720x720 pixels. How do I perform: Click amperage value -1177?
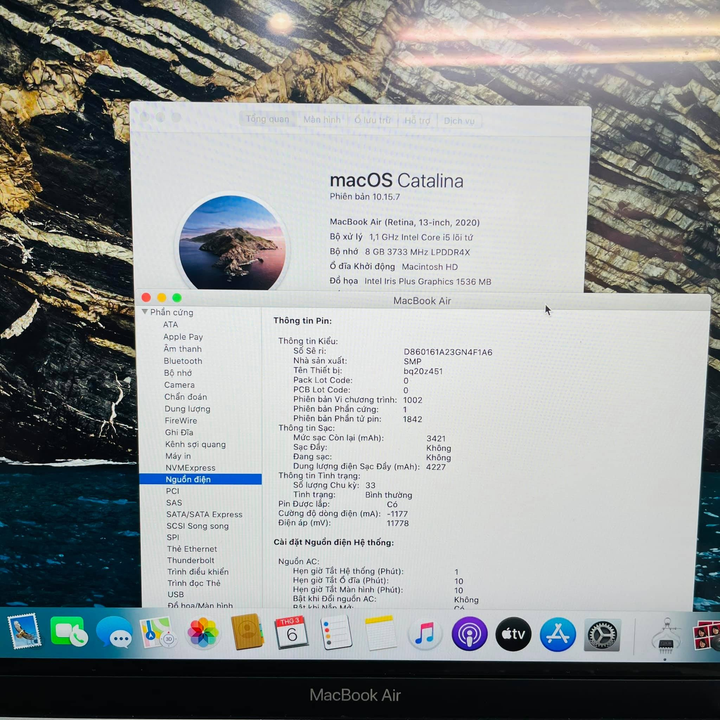(x=397, y=514)
